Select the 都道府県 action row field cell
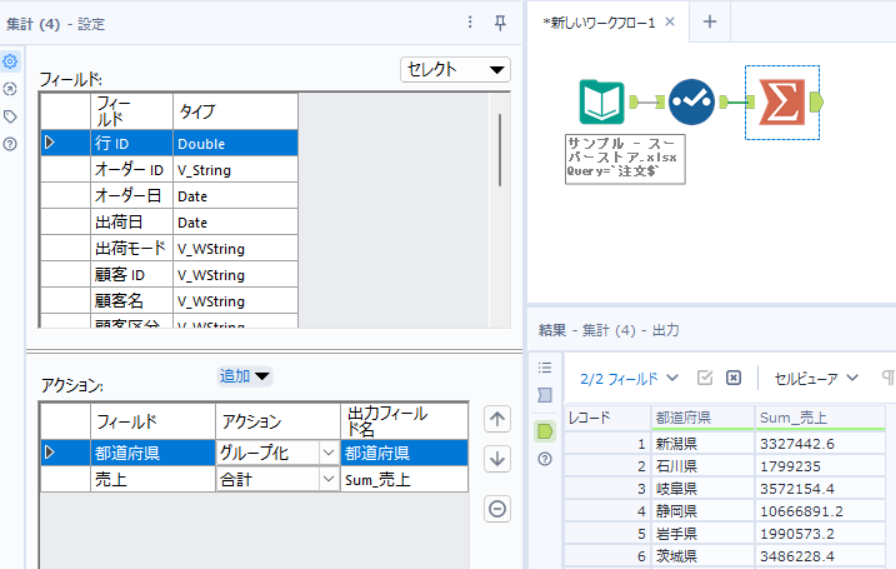 coord(153,453)
